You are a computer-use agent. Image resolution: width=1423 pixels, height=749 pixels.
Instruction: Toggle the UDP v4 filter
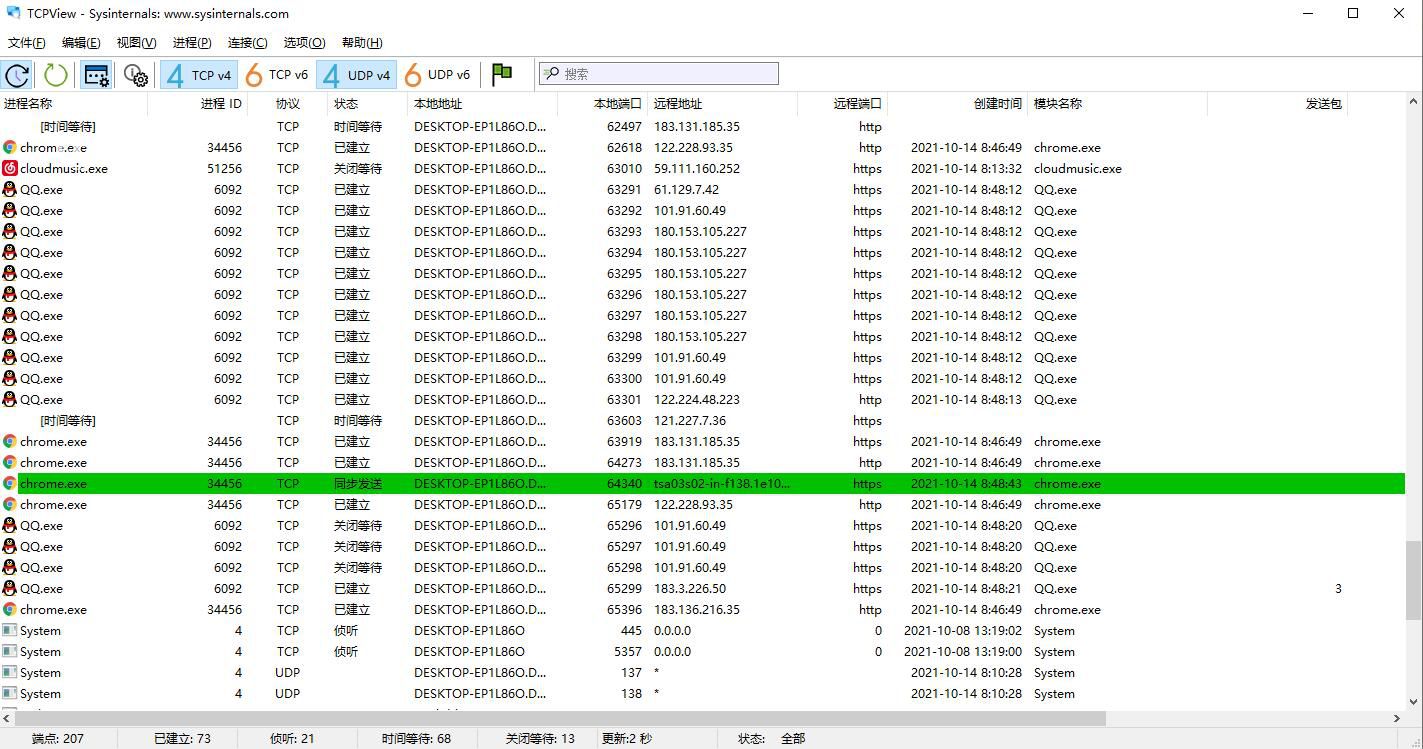357,75
